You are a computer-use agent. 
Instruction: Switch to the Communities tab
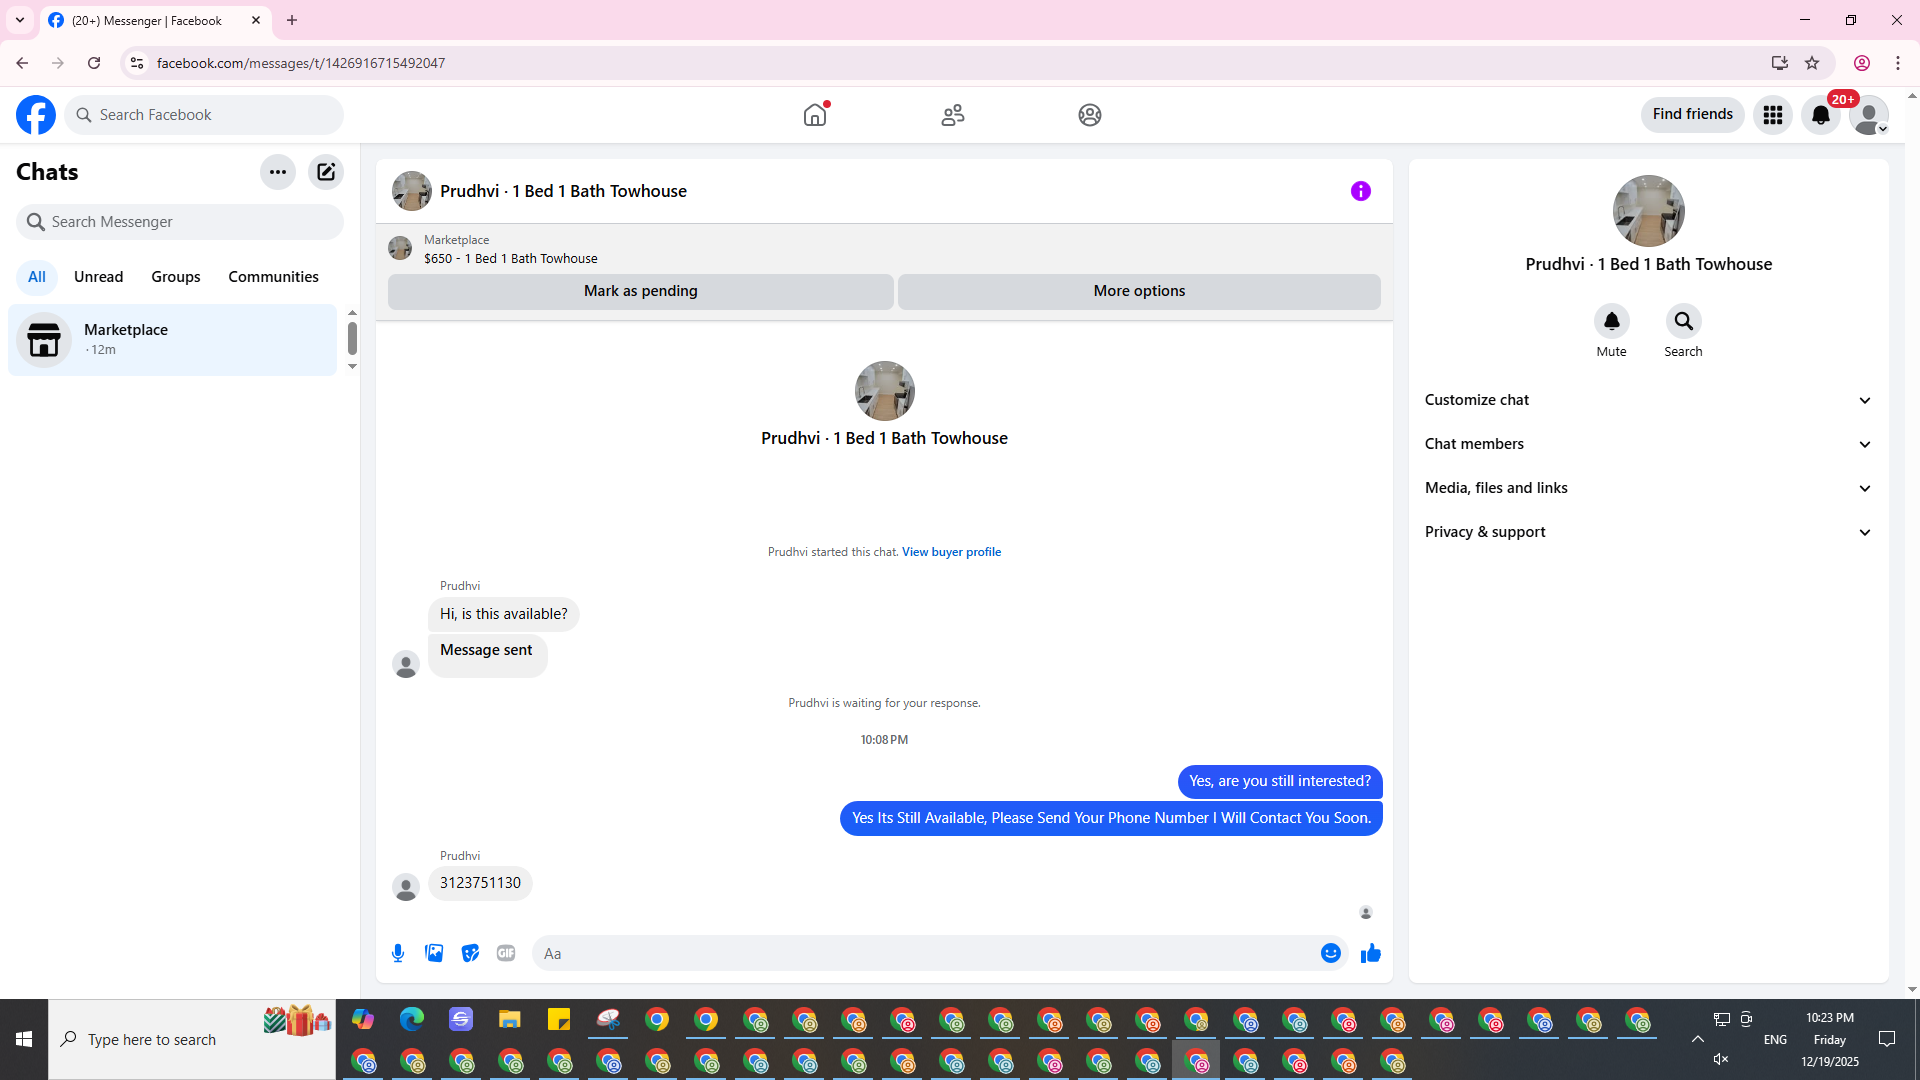pyautogui.click(x=273, y=277)
